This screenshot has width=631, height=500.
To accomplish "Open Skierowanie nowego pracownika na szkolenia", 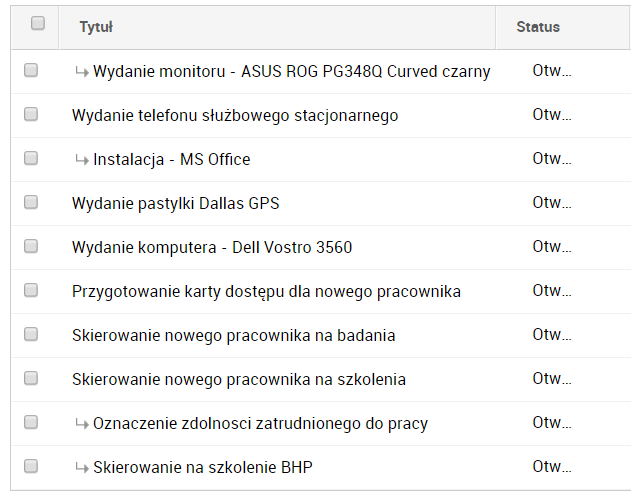I will 238,380.
